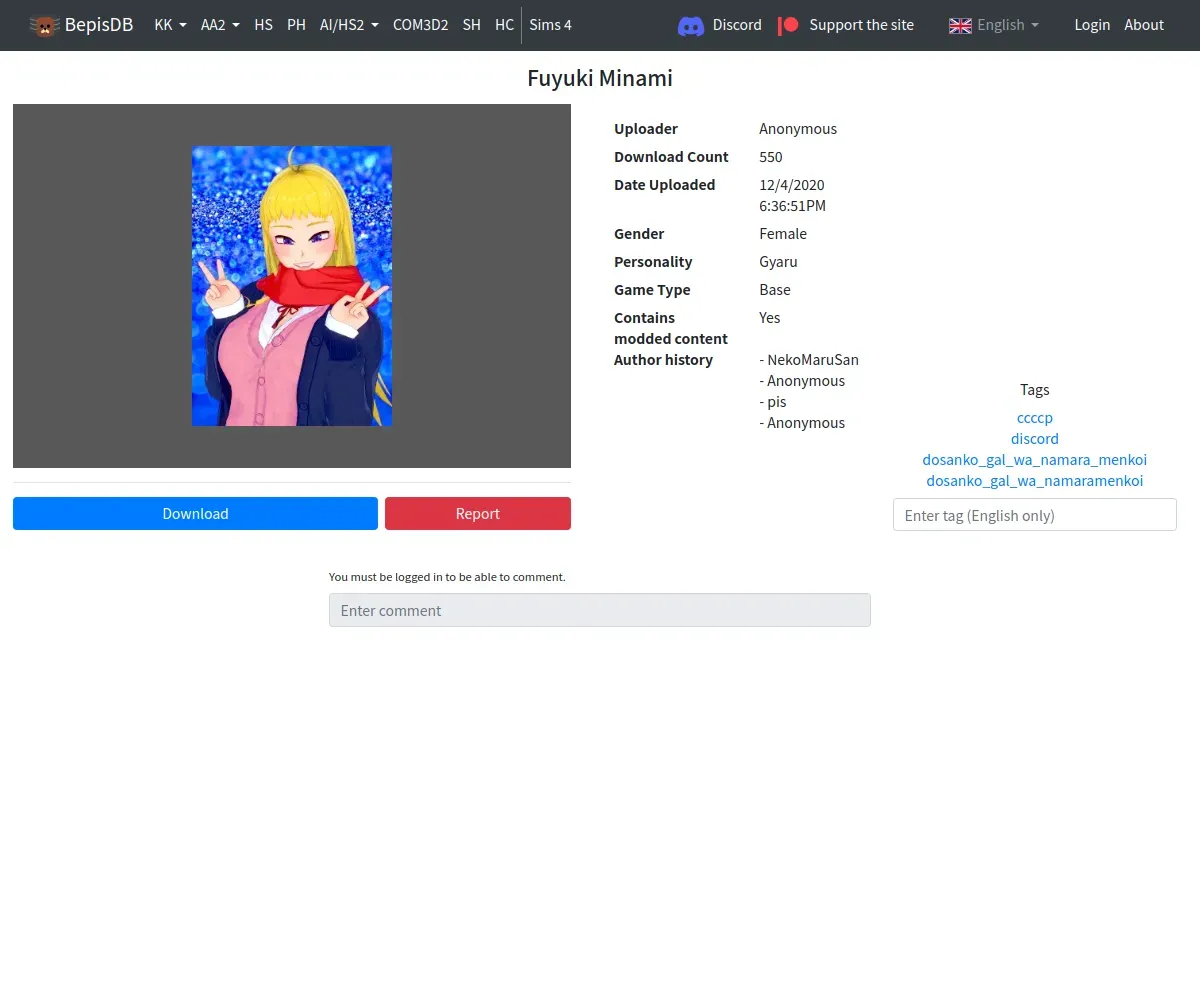Click the Discord logo icon
The width and height of the screenshot is (1200, 1000).
click(691, 25)
